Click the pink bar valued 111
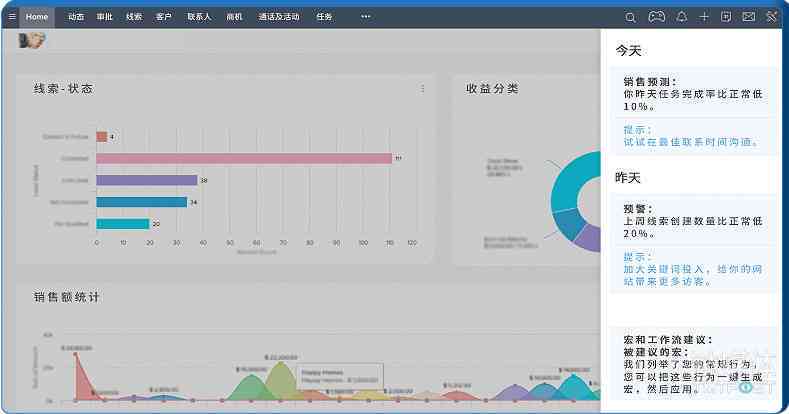This screenshot has height=414, width=789. click(244, 158)
